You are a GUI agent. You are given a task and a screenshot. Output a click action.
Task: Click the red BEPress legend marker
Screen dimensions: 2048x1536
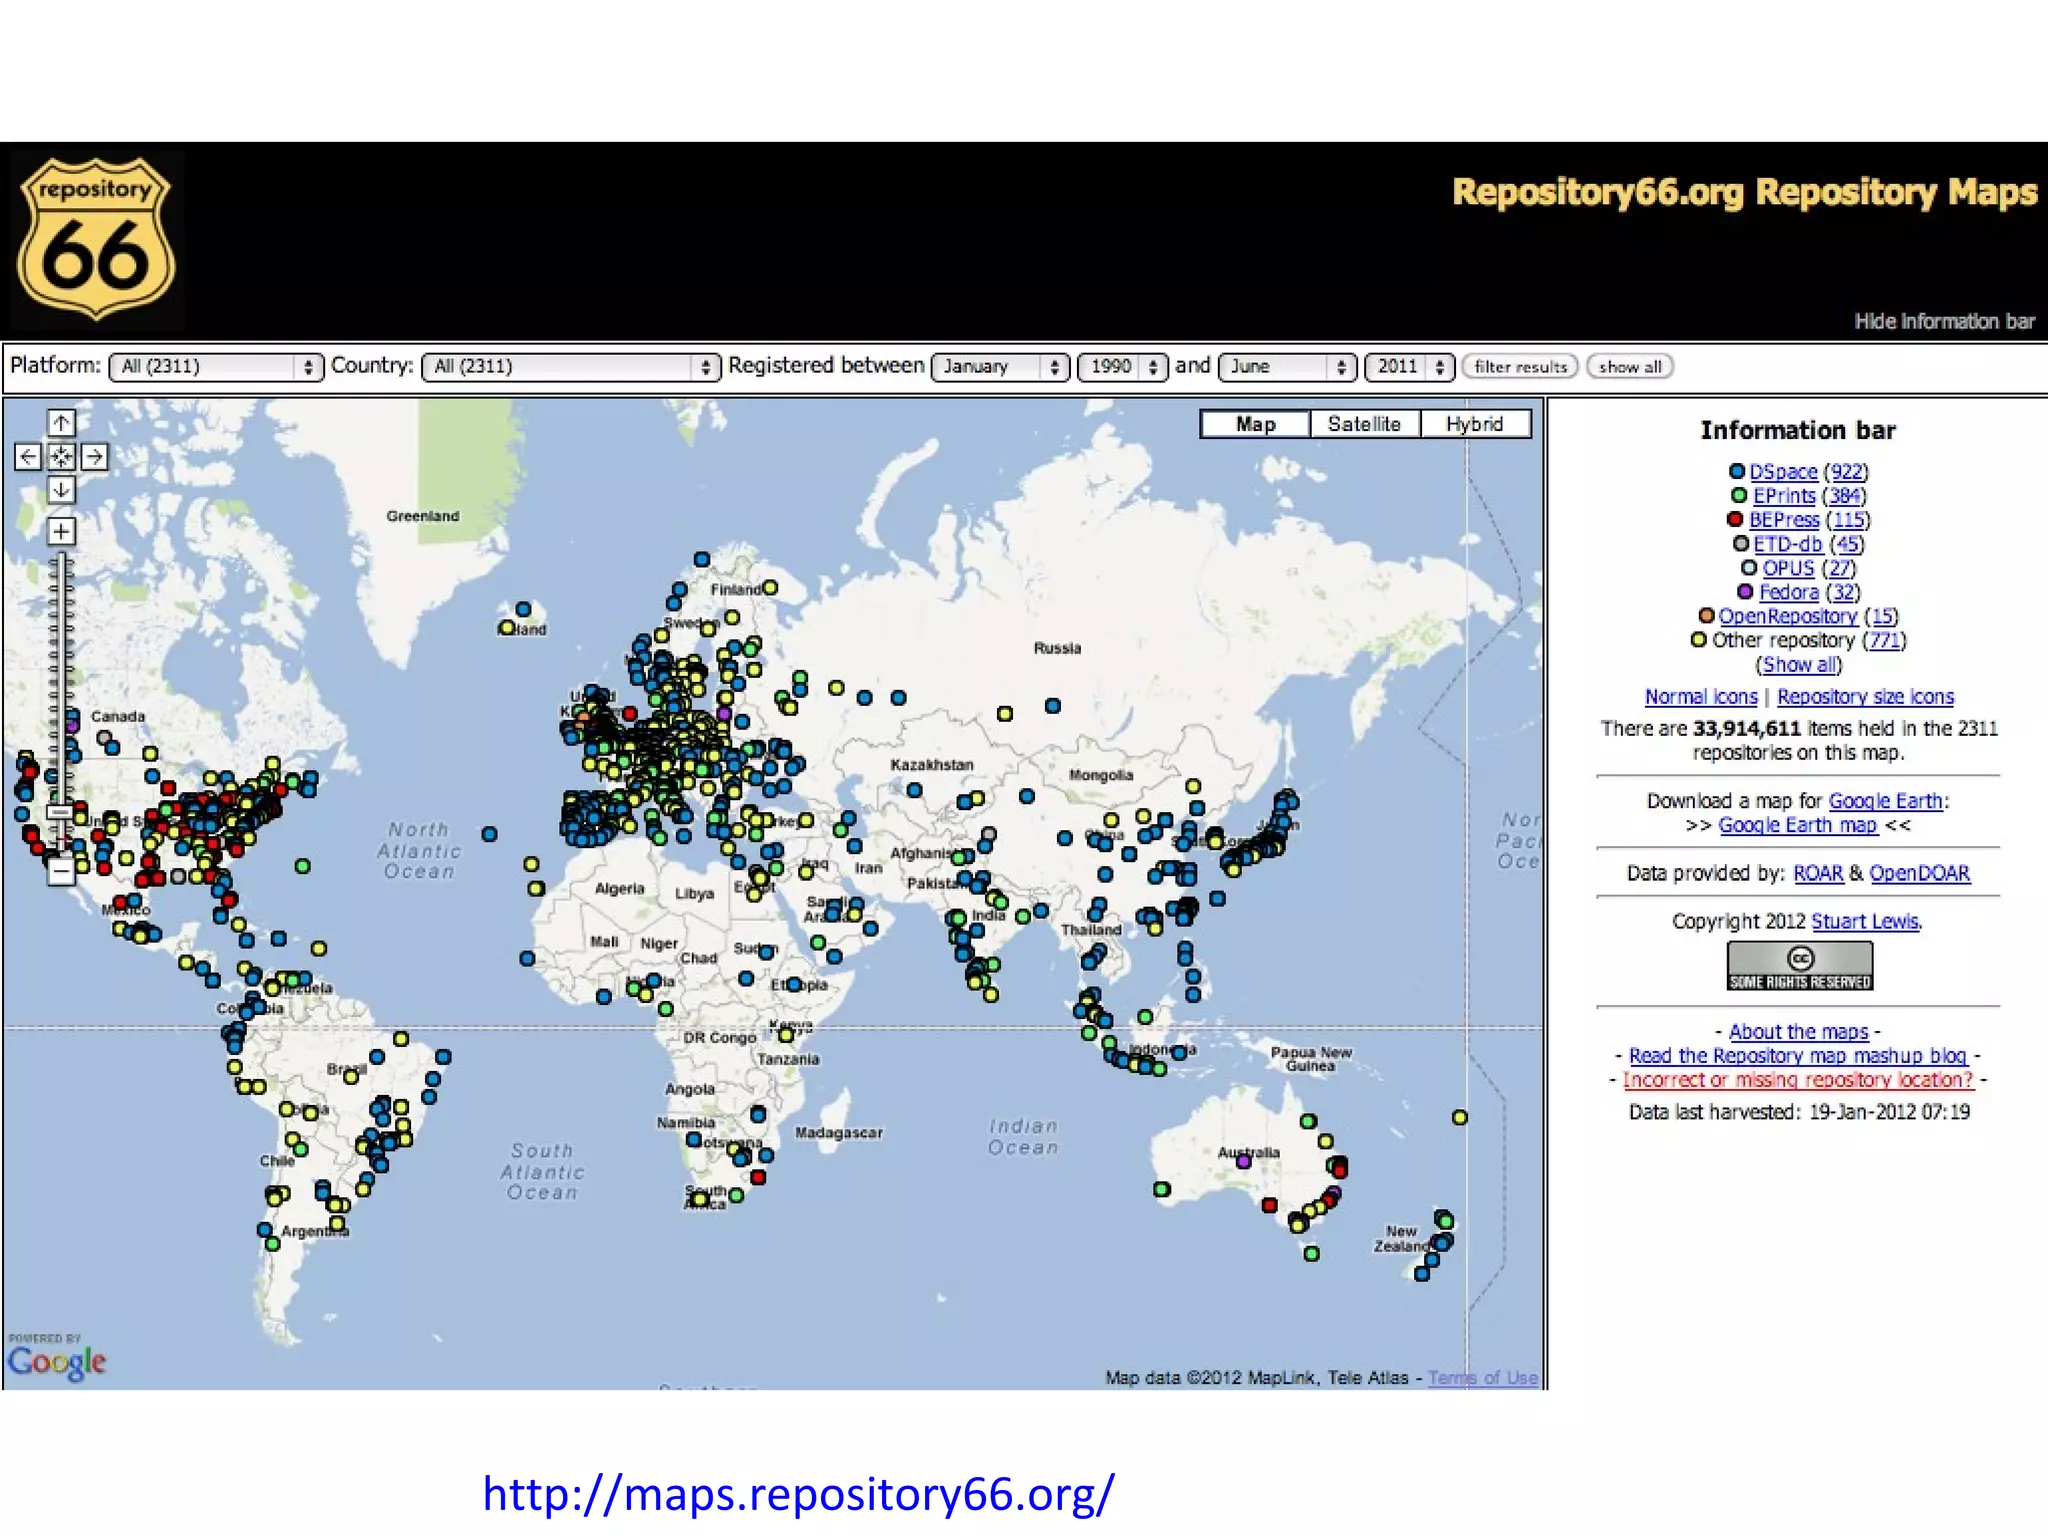(x=1735, y=519)
